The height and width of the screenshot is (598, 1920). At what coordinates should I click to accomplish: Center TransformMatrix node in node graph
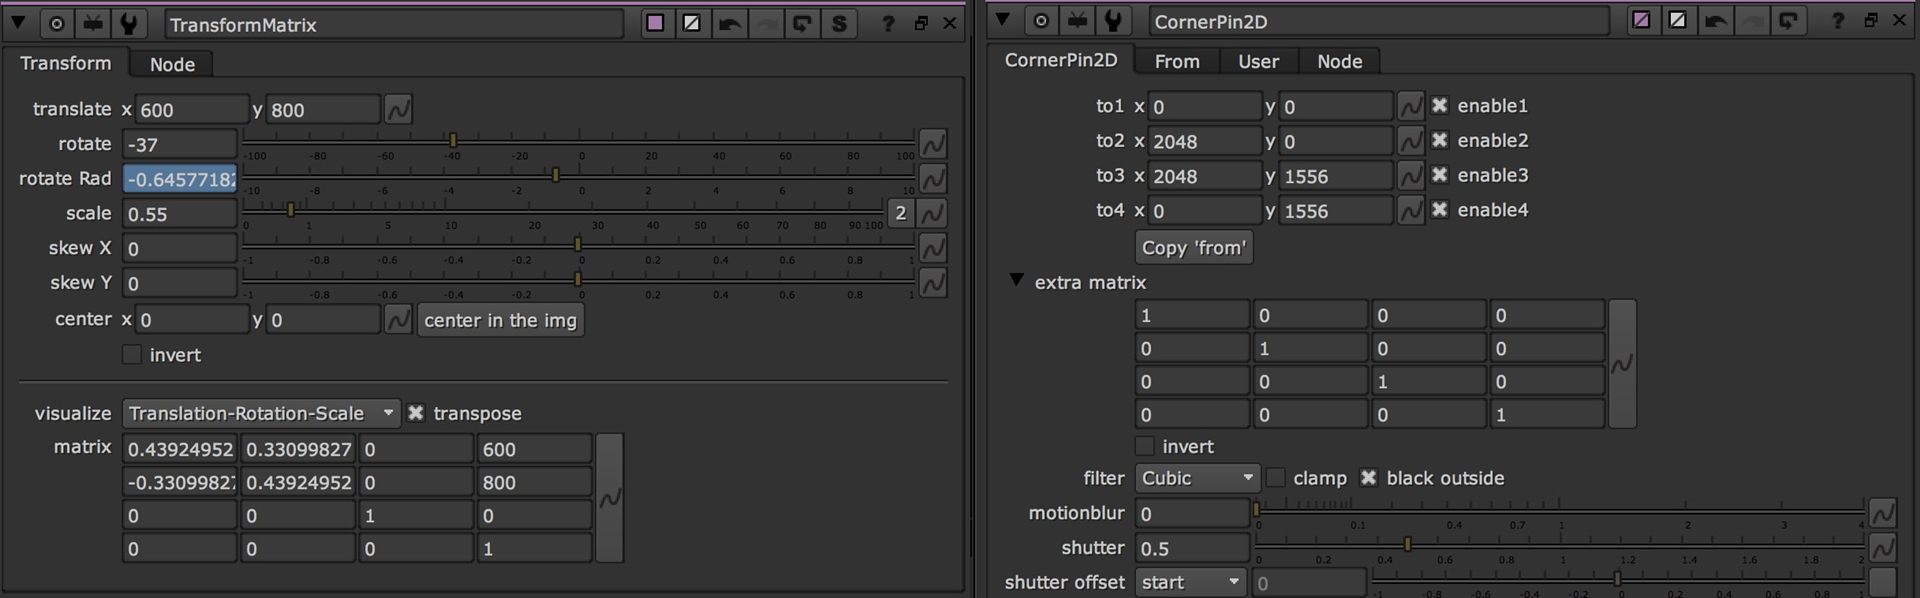[57, 24]
